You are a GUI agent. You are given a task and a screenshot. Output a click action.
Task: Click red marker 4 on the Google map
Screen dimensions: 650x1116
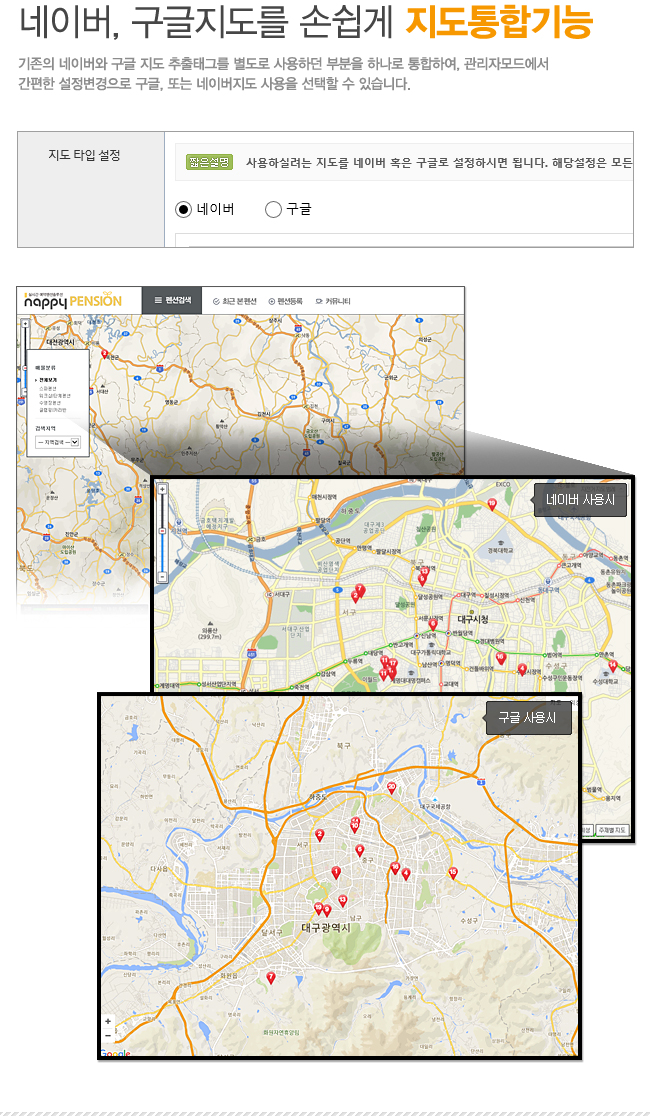point(406,874)
